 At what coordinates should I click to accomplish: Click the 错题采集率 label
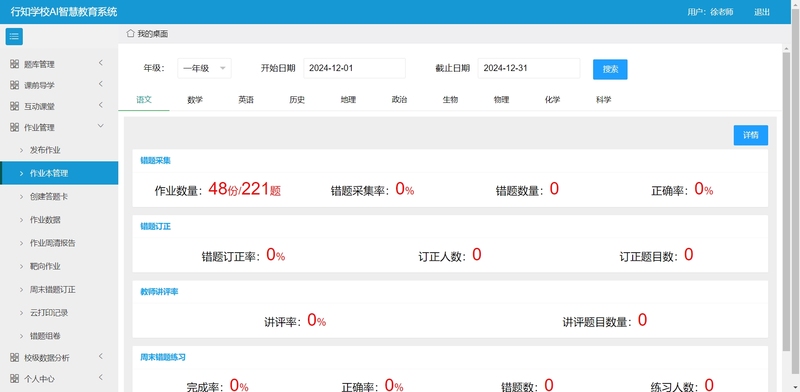[x=361, y=191]
